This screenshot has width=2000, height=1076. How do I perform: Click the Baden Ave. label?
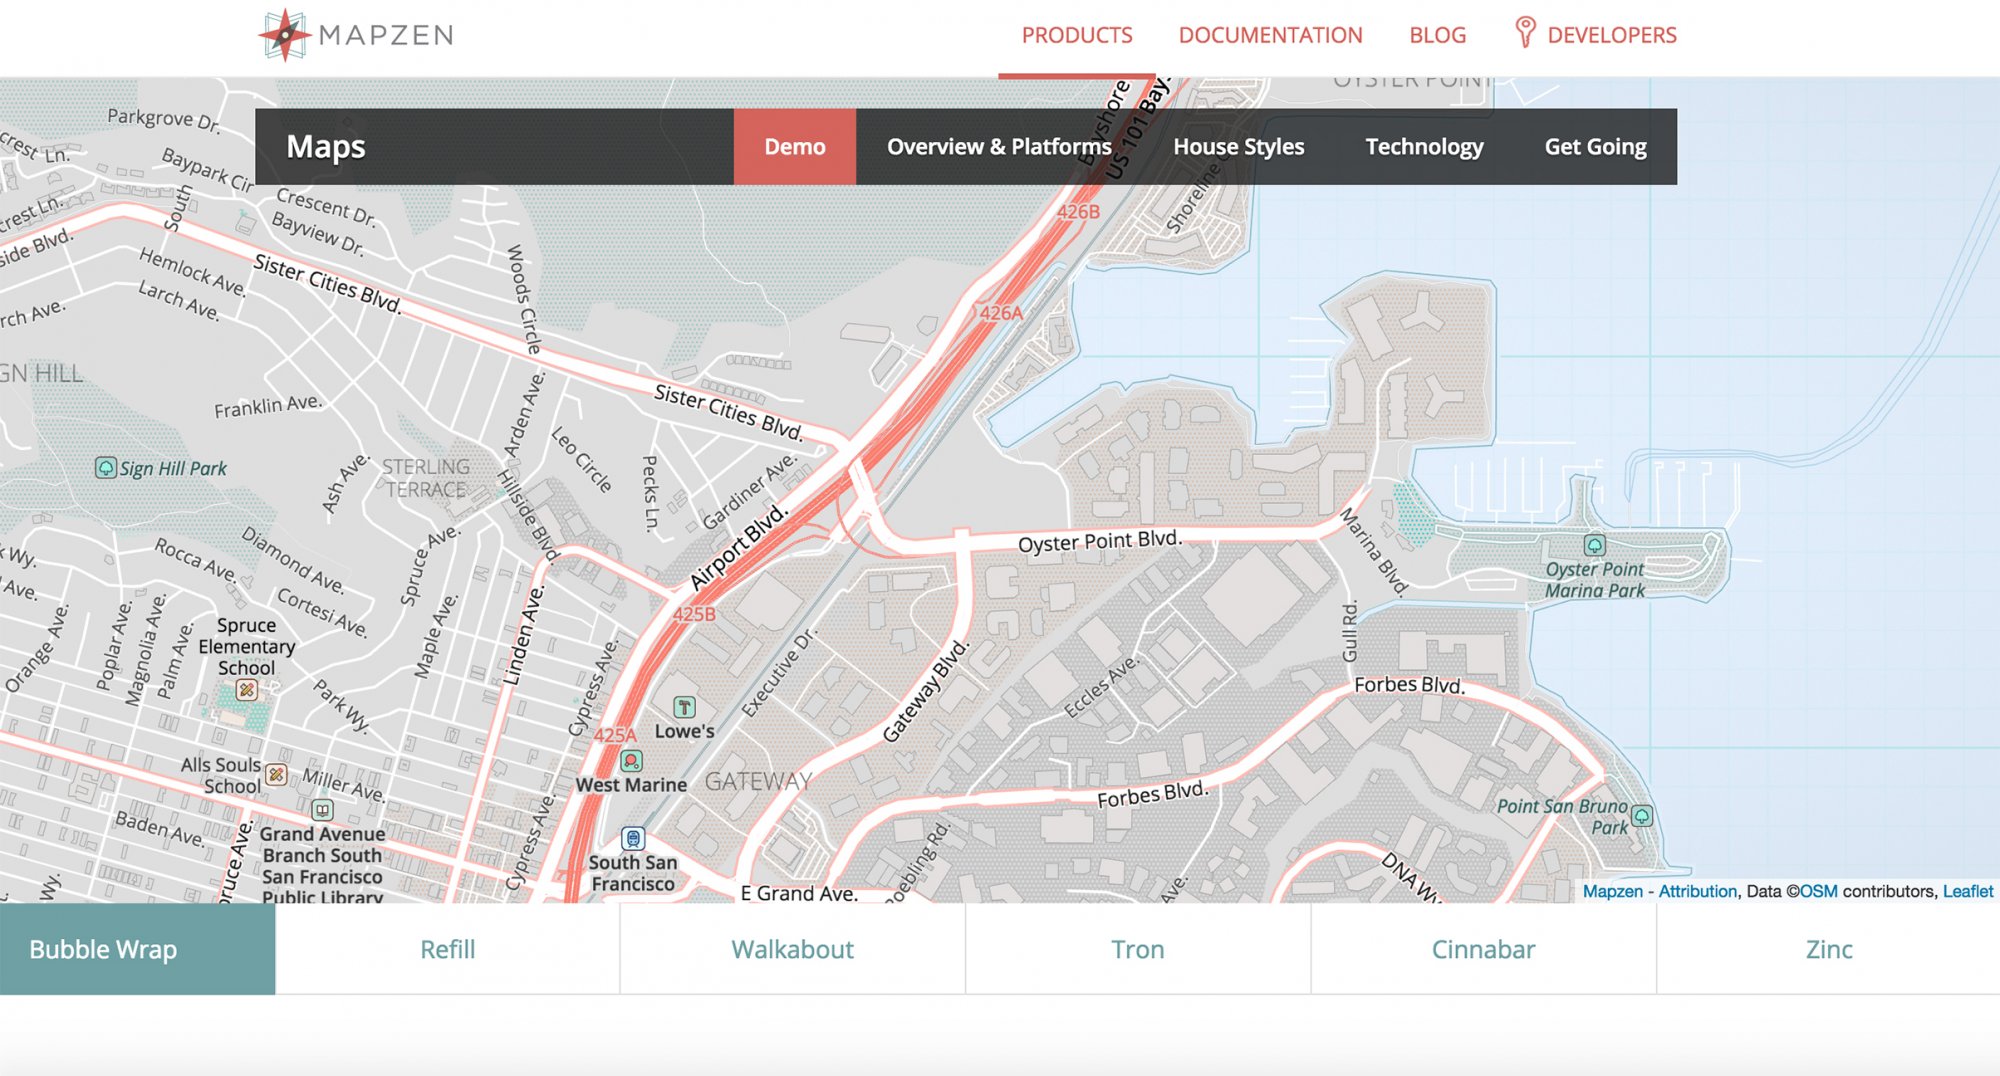pos(159,829)
